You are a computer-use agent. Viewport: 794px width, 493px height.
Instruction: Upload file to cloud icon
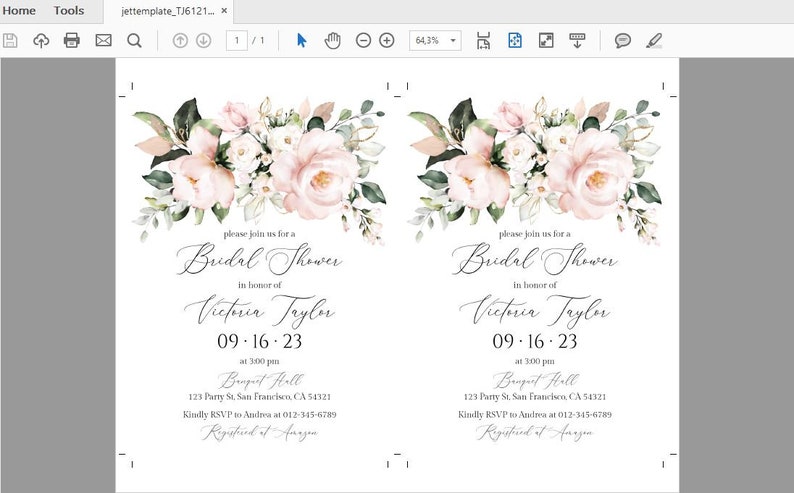click(x=41, y=40)
